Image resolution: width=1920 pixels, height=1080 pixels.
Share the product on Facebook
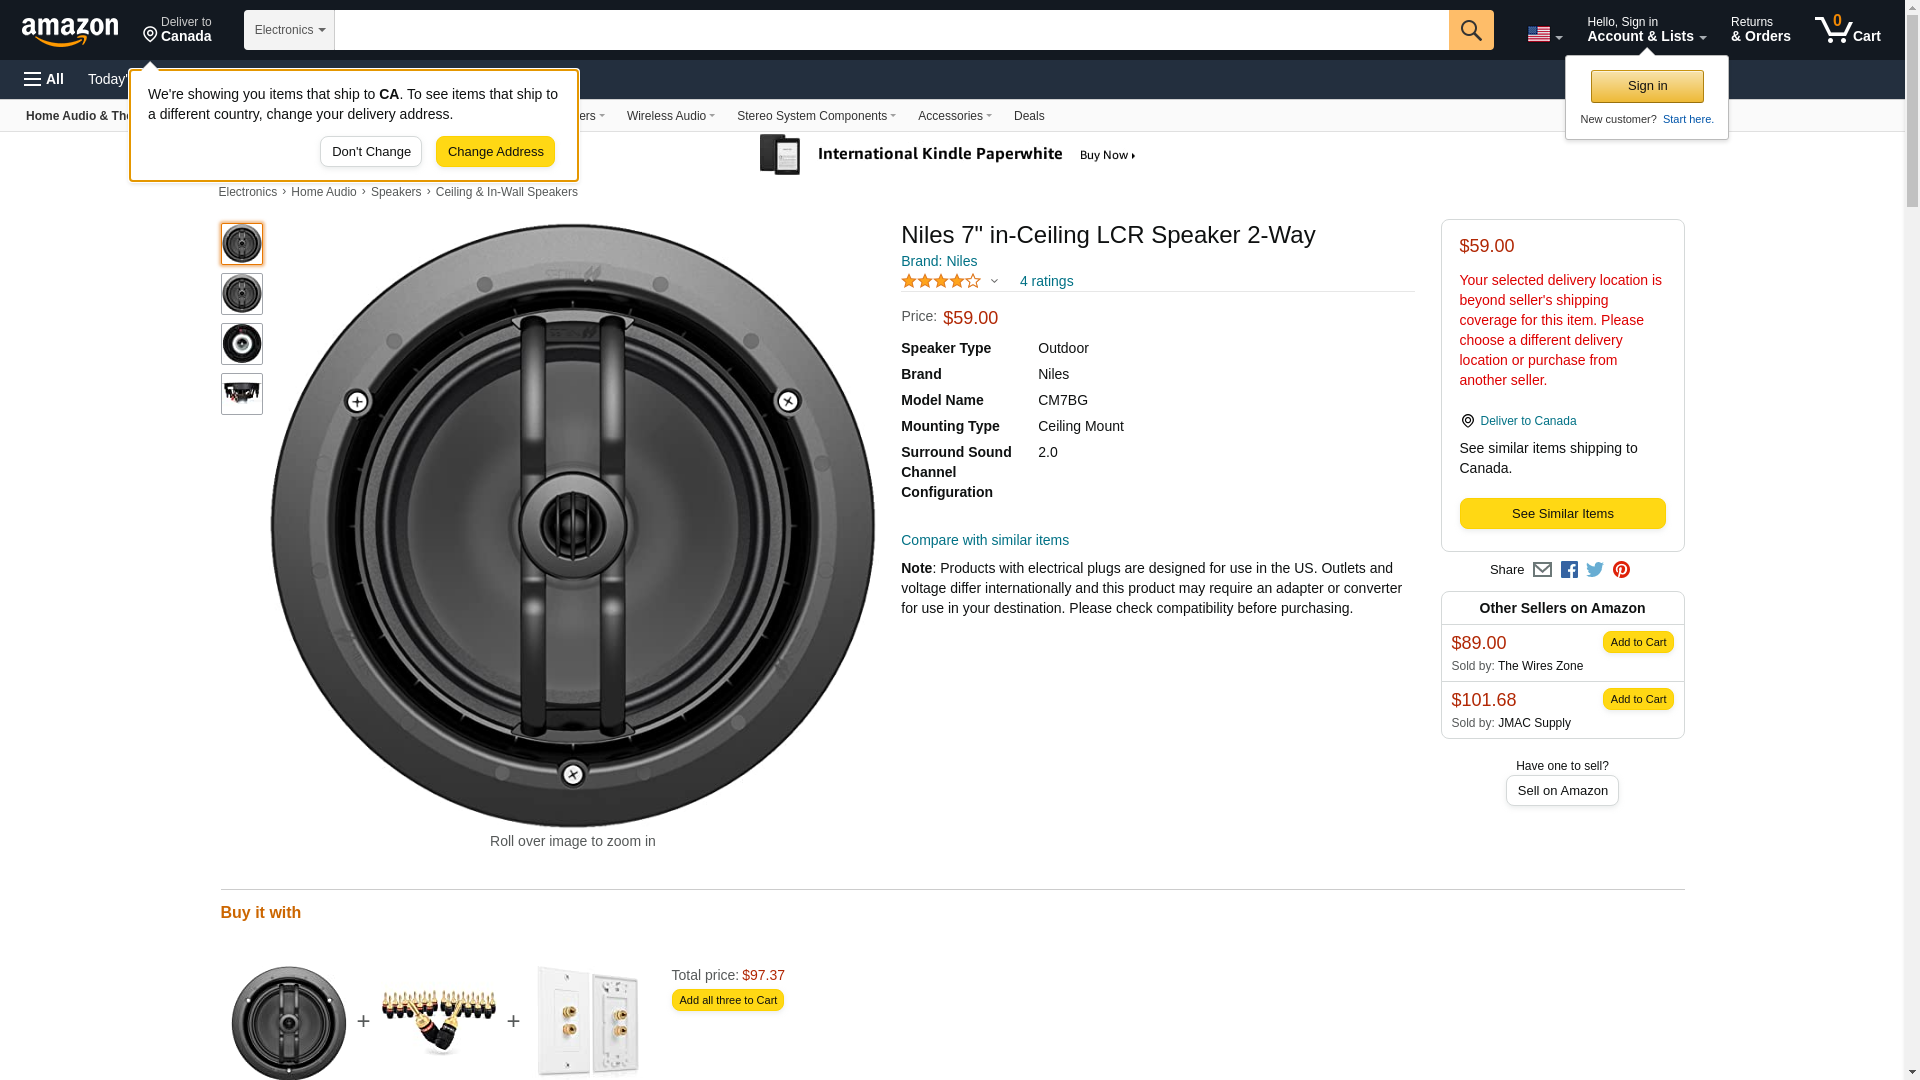[1569, 570]
